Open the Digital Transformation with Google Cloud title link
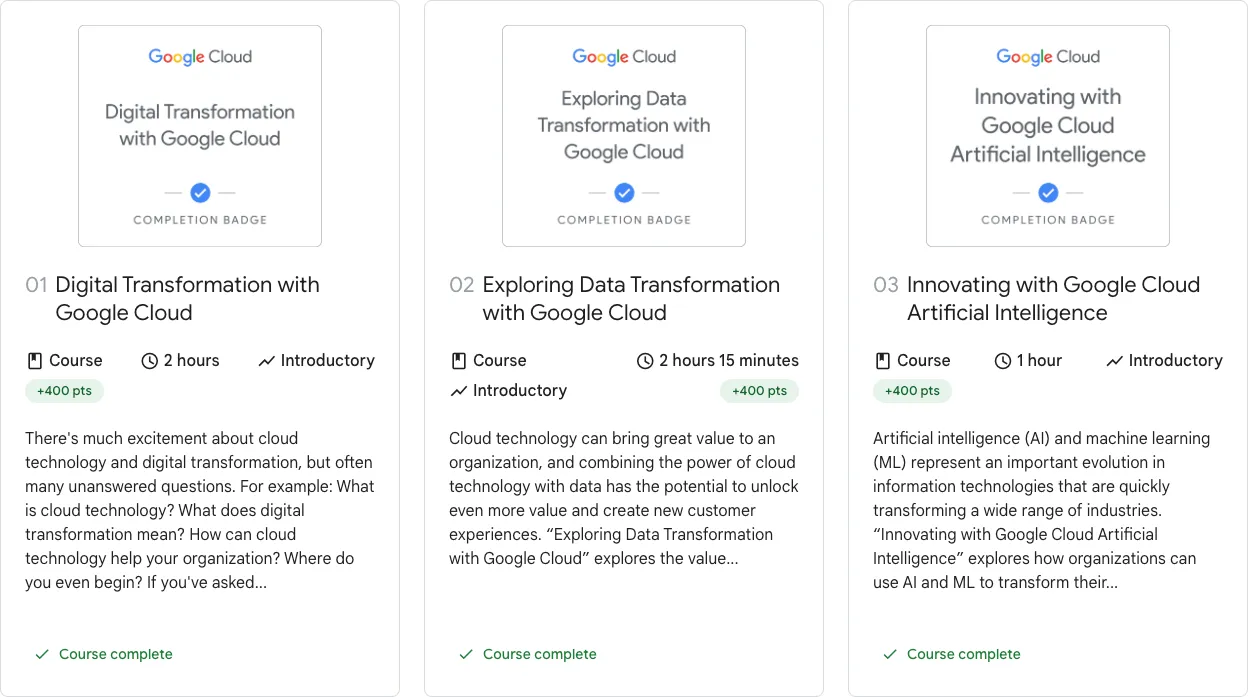 coord(188,298)
